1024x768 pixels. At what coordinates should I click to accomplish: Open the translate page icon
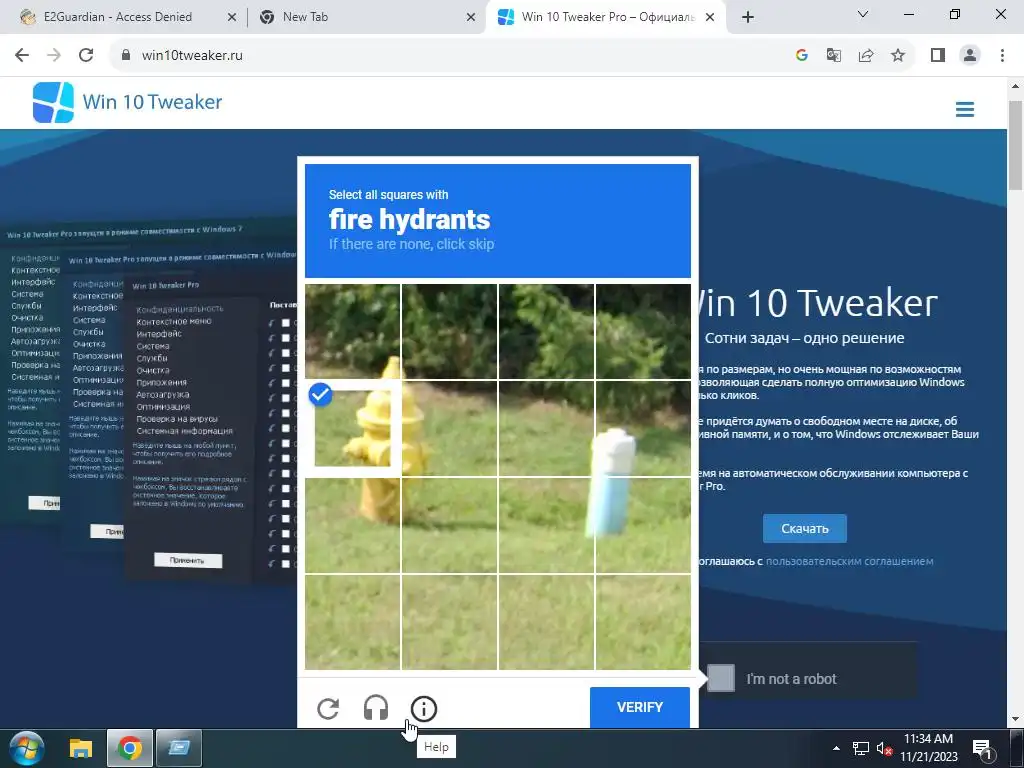tap(833, 55)
